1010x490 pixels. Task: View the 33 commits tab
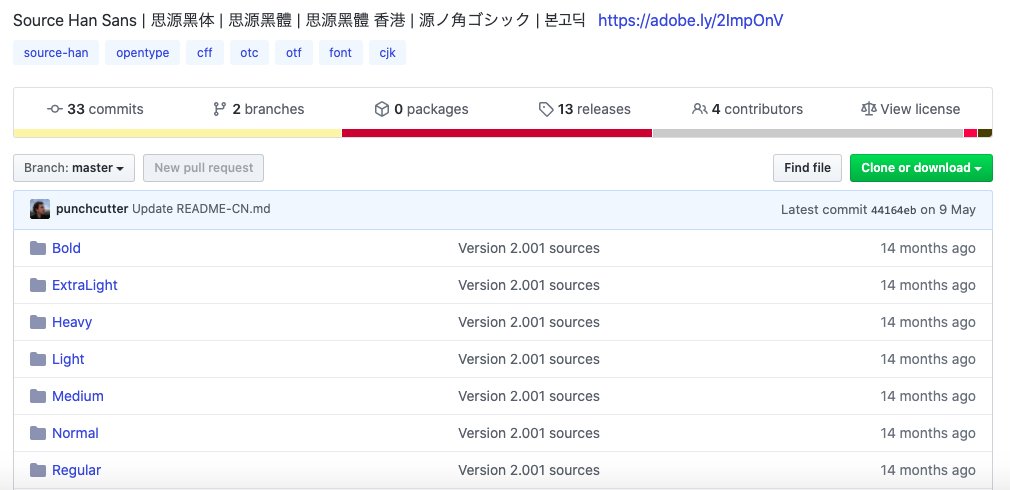pos(95,109)
